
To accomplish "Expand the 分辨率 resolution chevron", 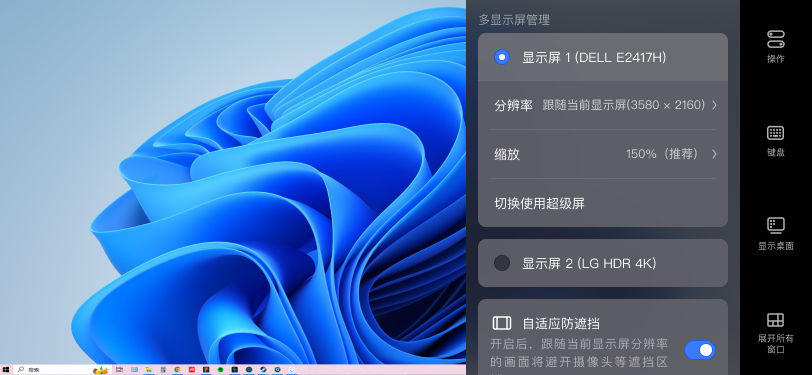I will pos(714,105).
